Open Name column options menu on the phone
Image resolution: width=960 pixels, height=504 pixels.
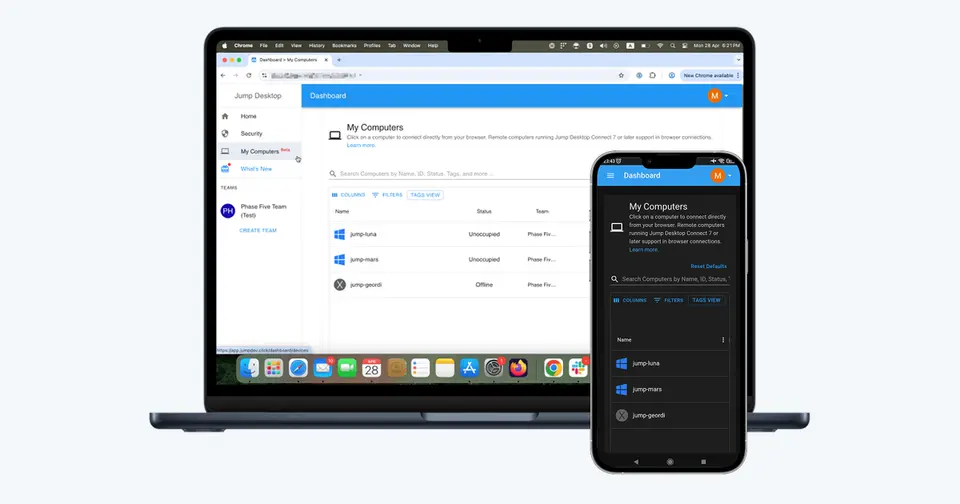[x=723, y=340]
